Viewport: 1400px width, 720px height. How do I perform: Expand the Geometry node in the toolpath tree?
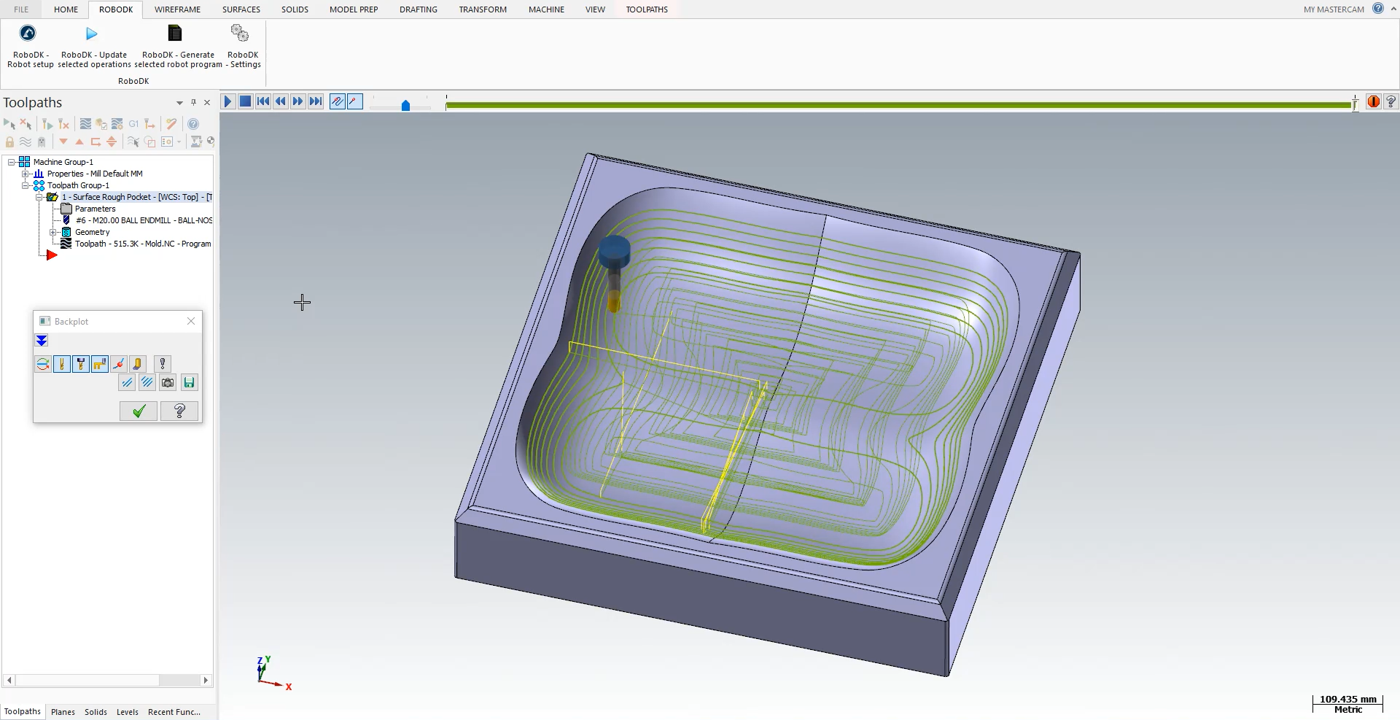pos(53,231)
